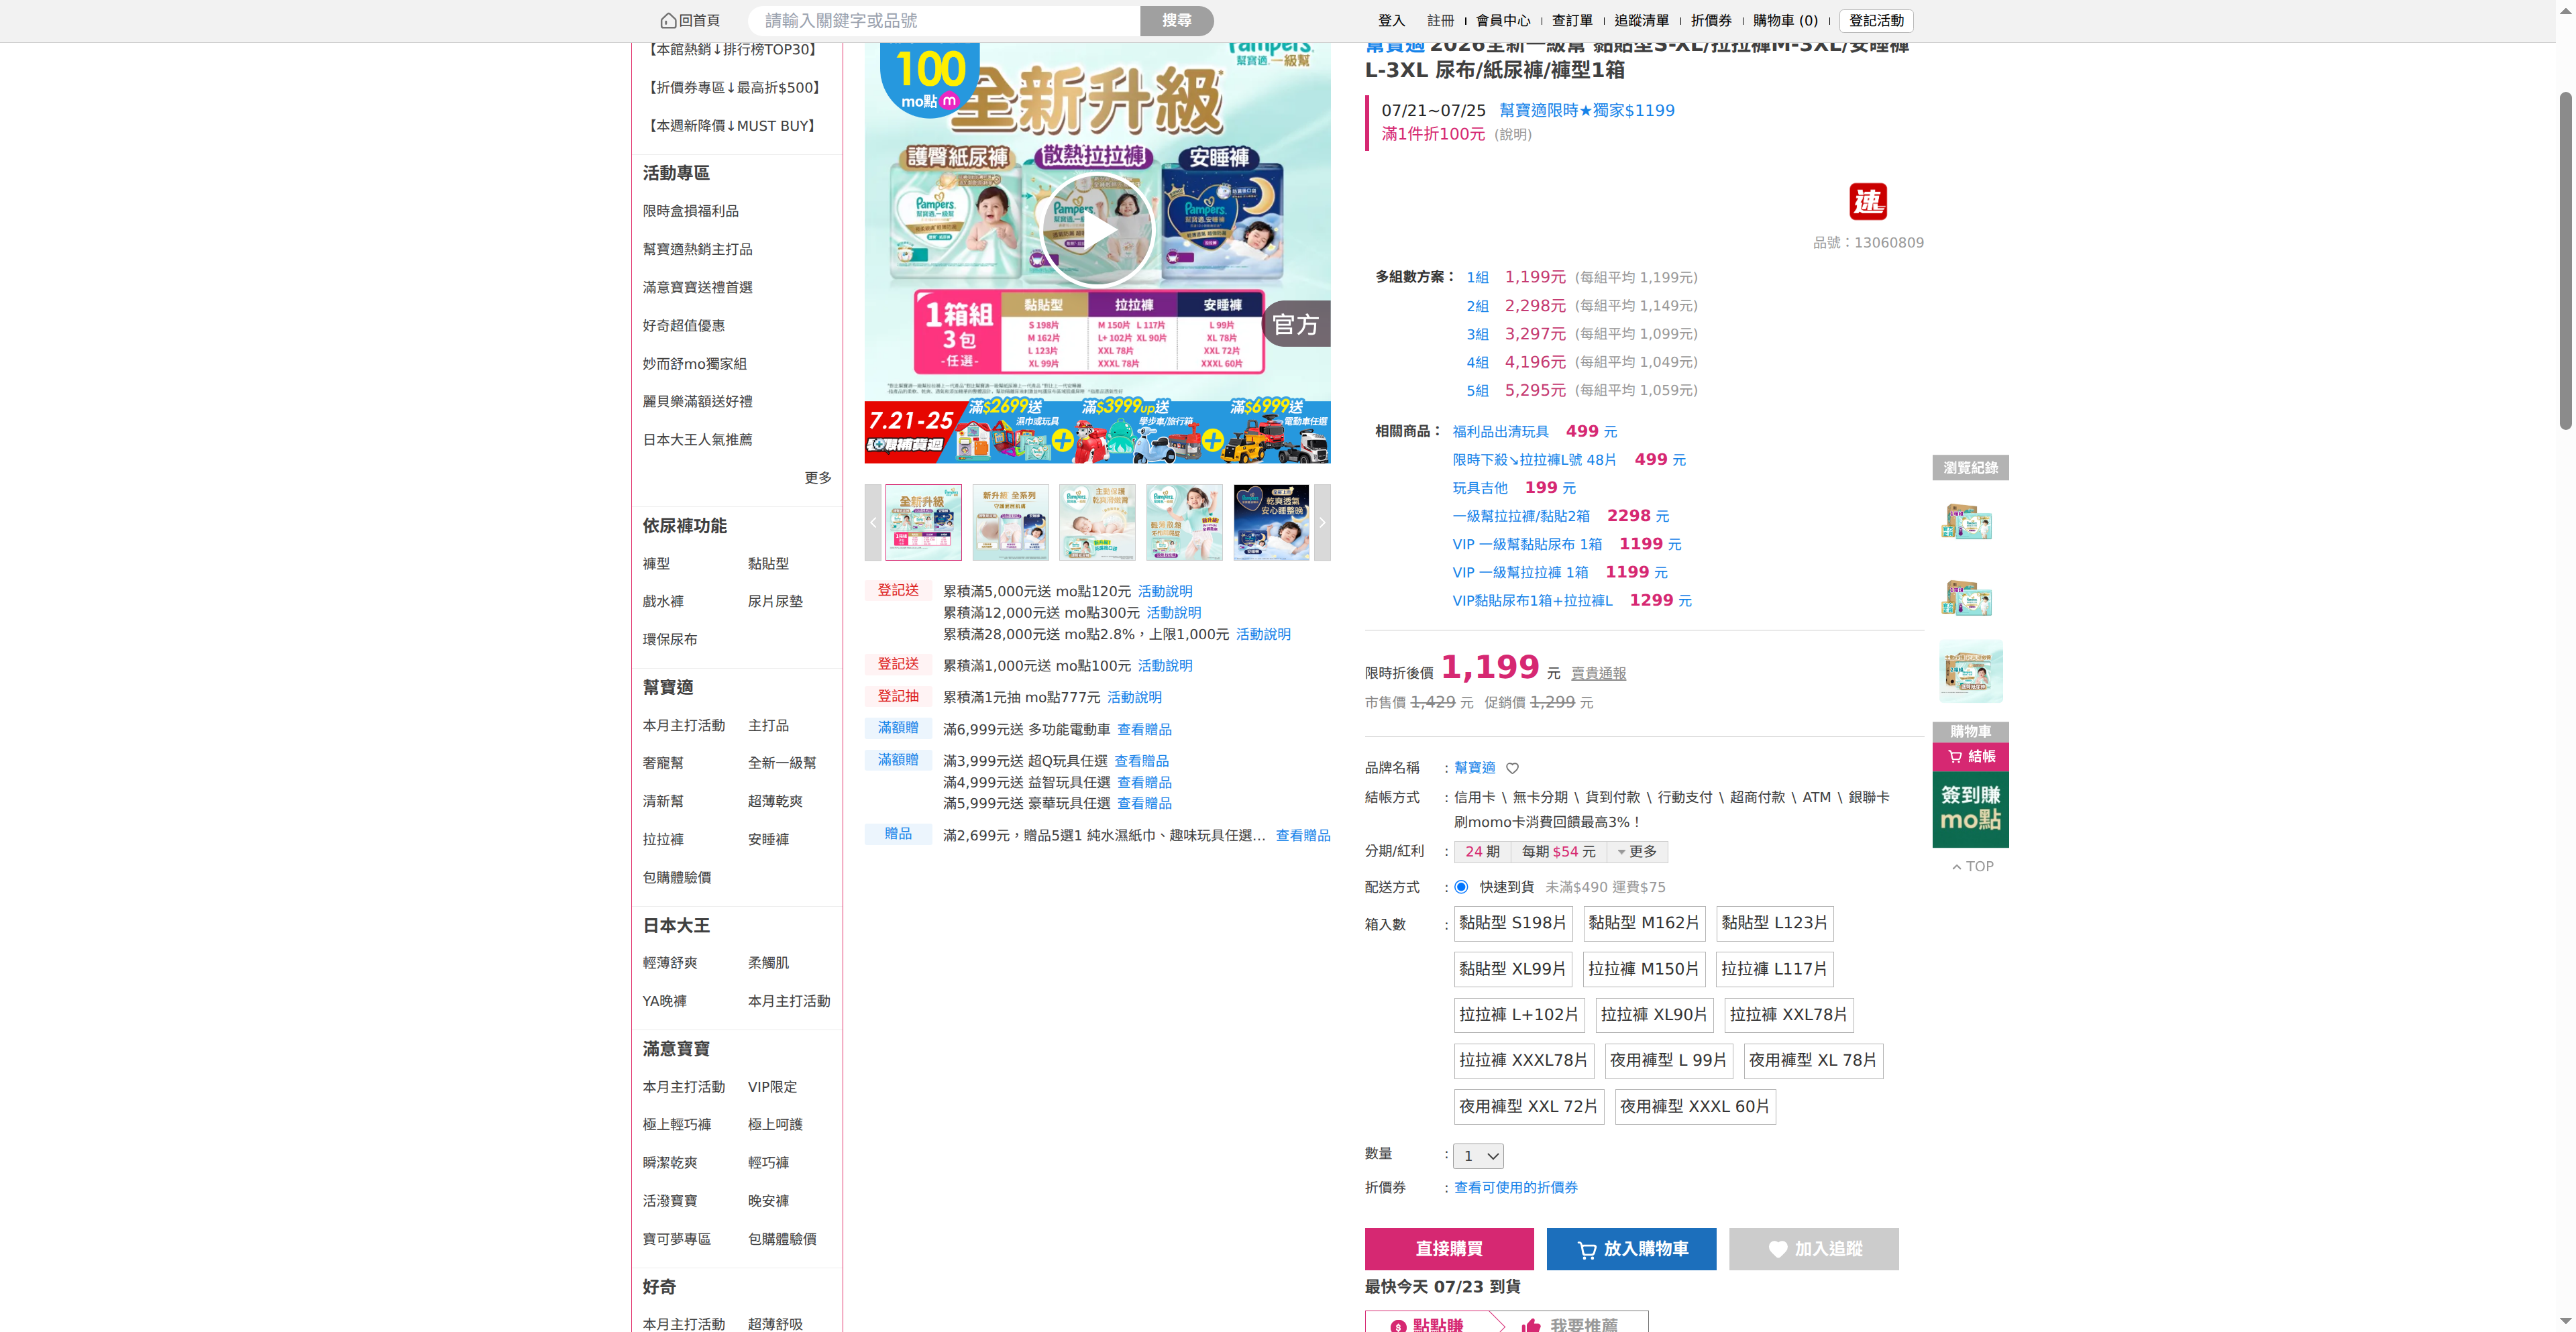The height and width of the screenshot is (1332, 2576).
Task: Select the second gallery thumbnail 新升級 全系列
Action: (1010, 522)
